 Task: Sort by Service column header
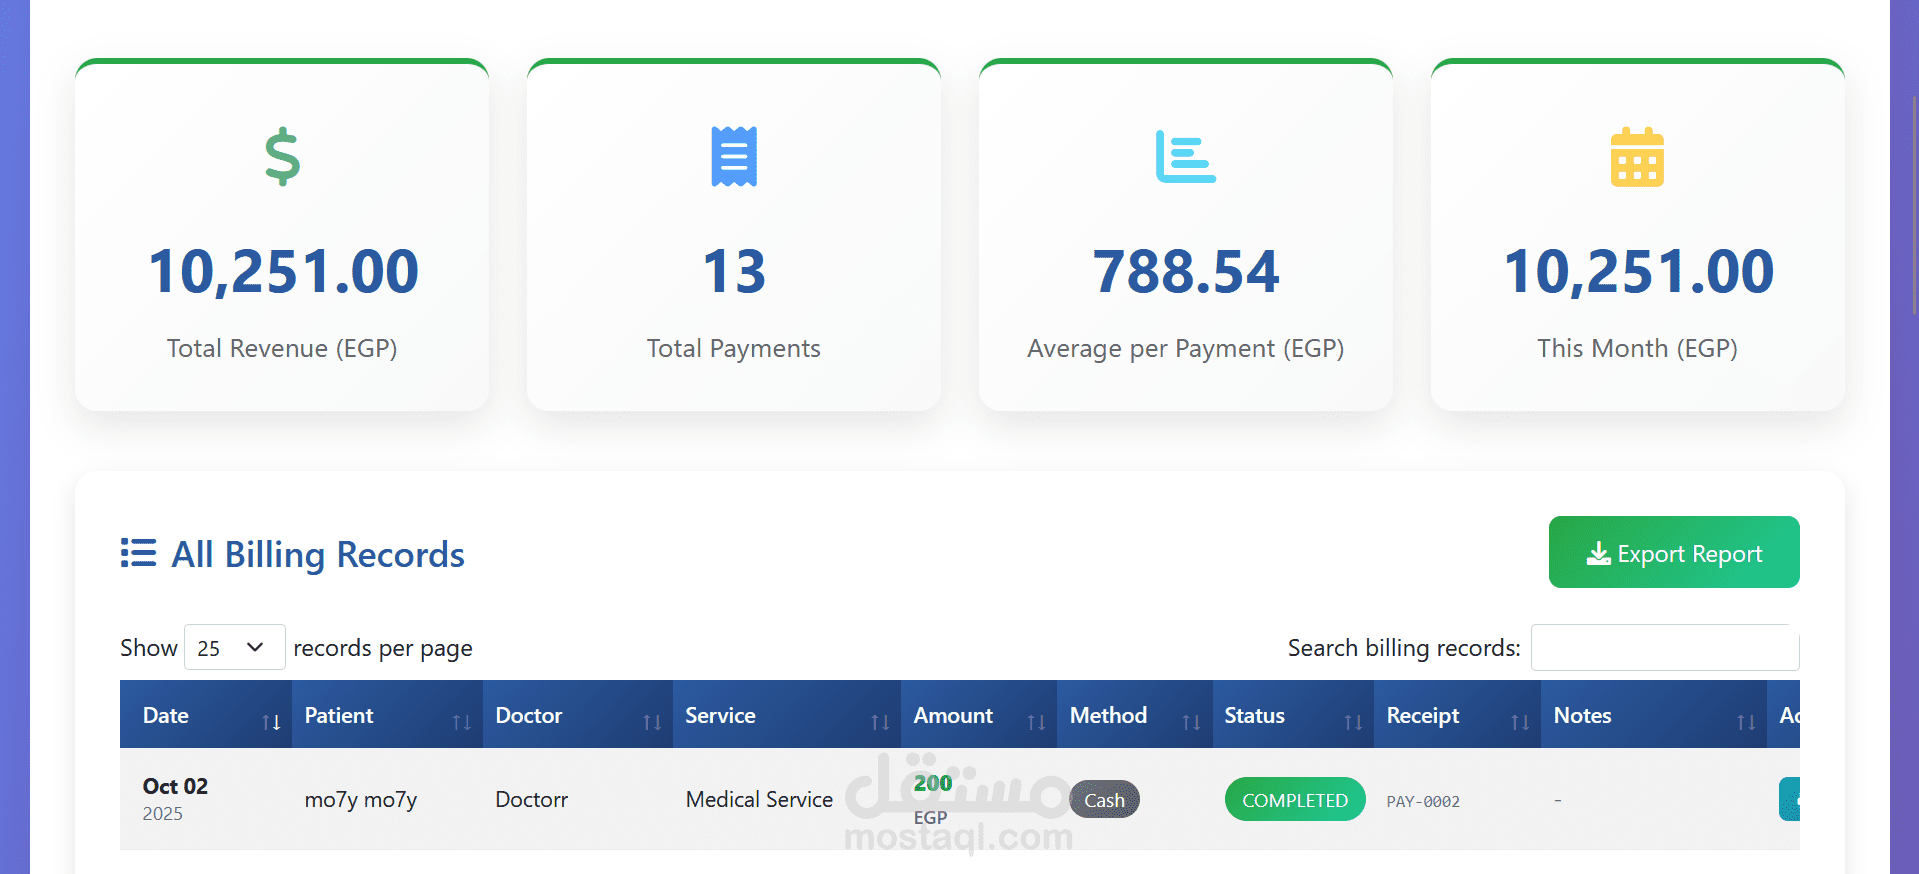787,715
